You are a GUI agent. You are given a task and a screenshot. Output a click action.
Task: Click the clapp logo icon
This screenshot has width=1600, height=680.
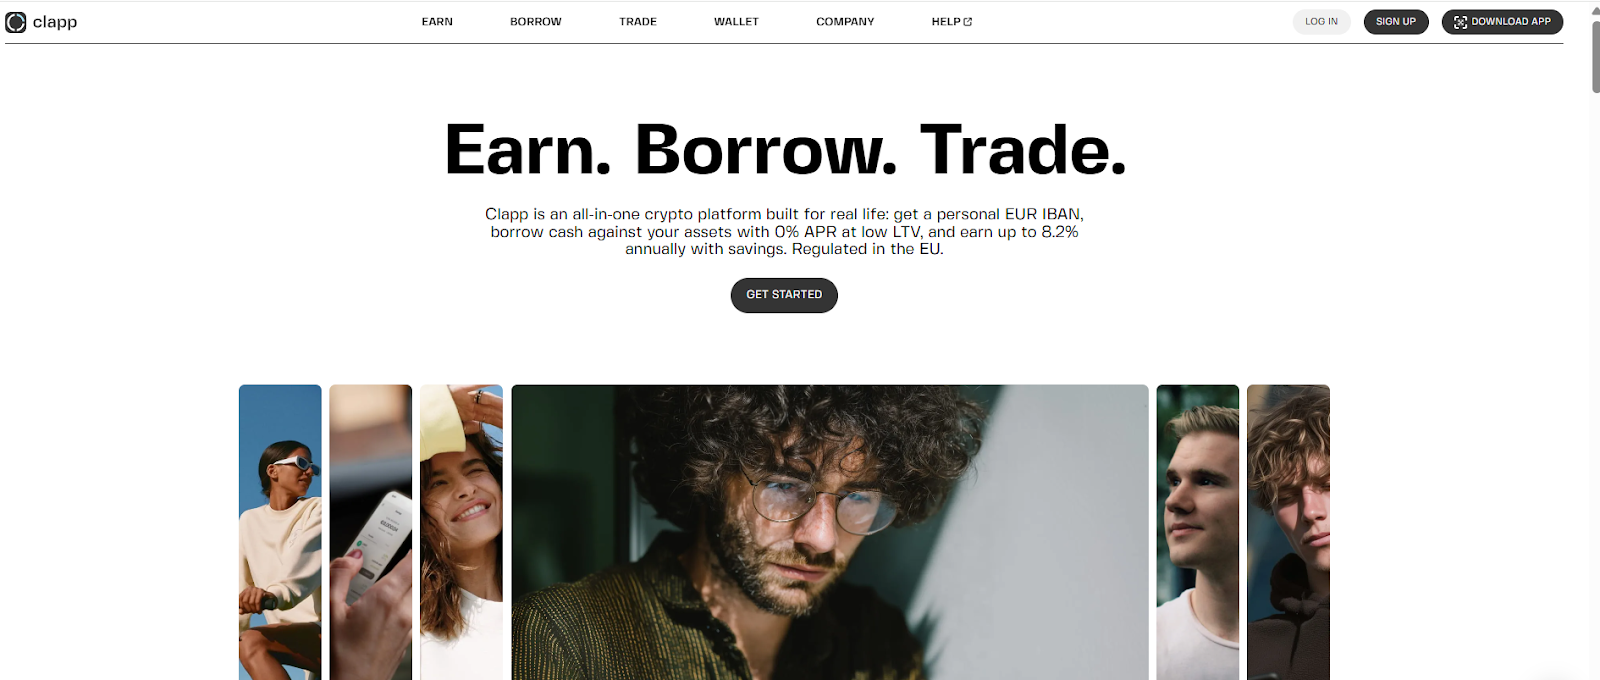(16, 22)
